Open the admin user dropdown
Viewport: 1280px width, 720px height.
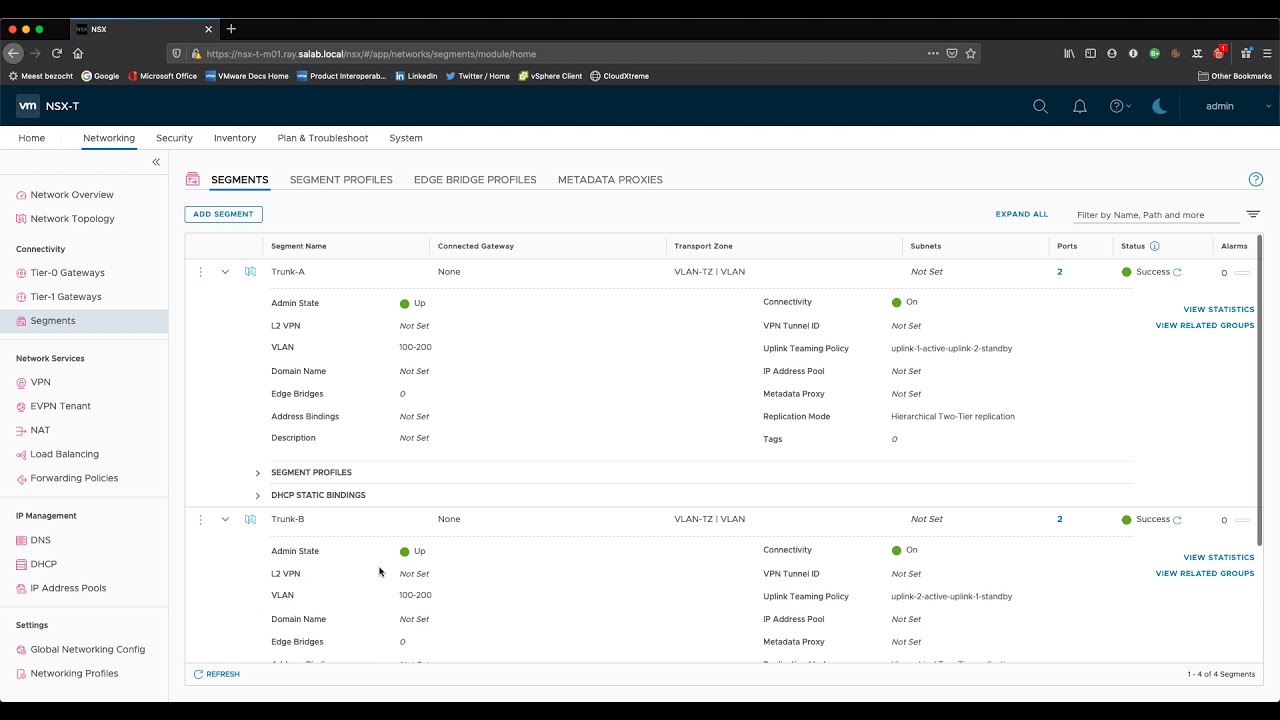click(1238, 106)
